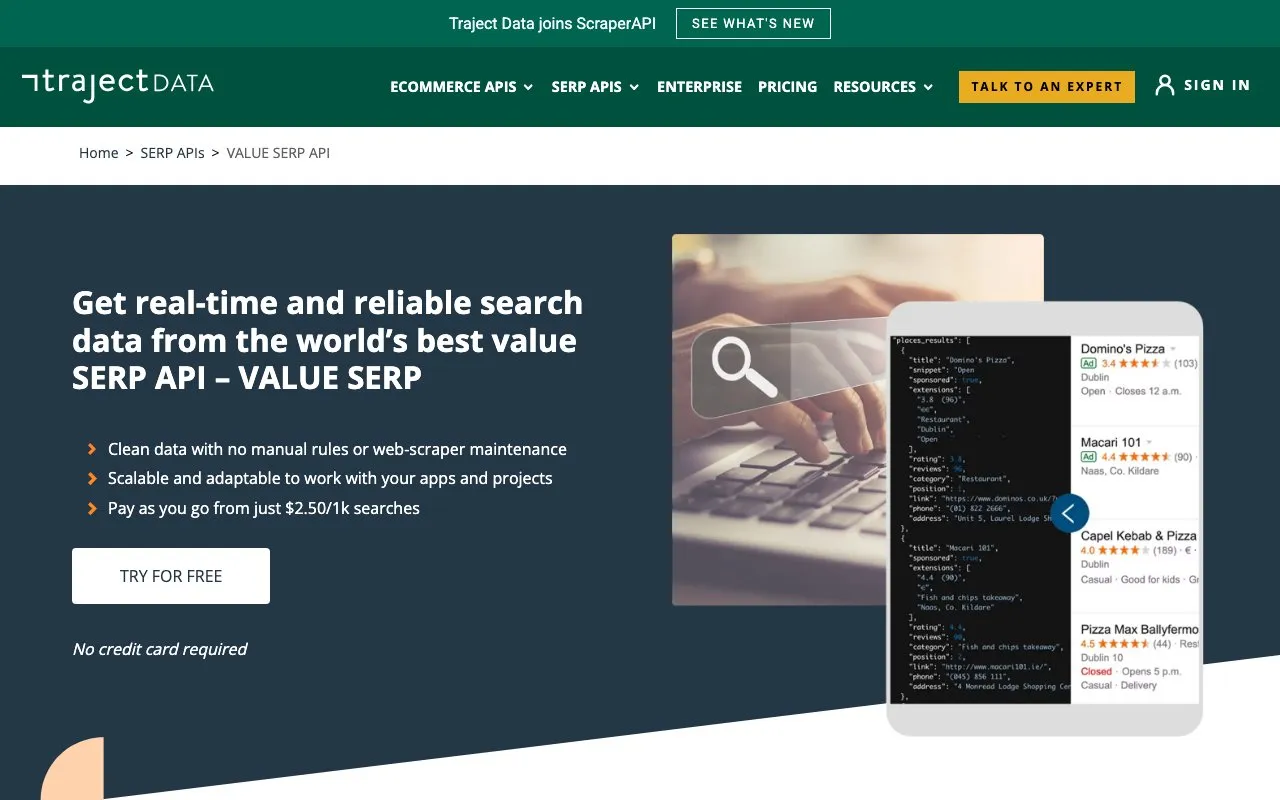1280x800 pixels.
Task: Click the SEE WHAT'S NEW button
Action: 753,23
